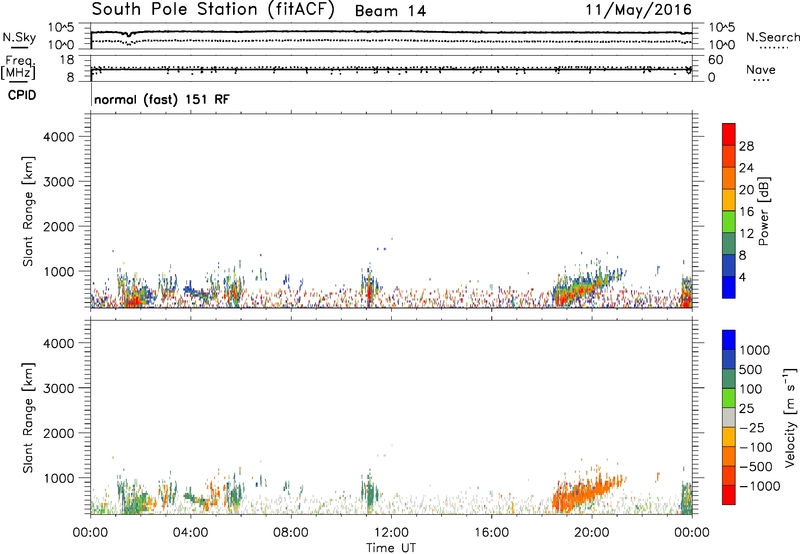Screen dimensions: 800x554
Task: Click the bright blue top segment of Velocity color bar
Action: tap(729, 340)
